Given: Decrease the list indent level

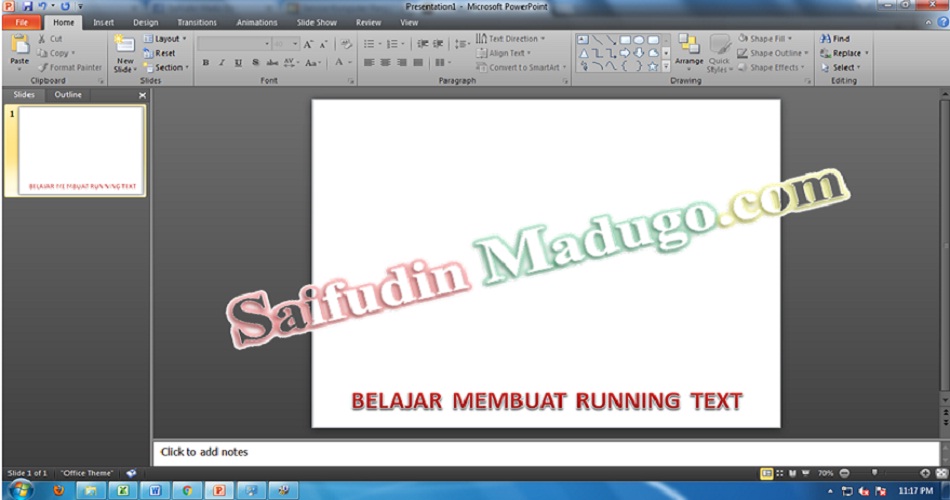Looking at the screenshot, I should (422, 44).
